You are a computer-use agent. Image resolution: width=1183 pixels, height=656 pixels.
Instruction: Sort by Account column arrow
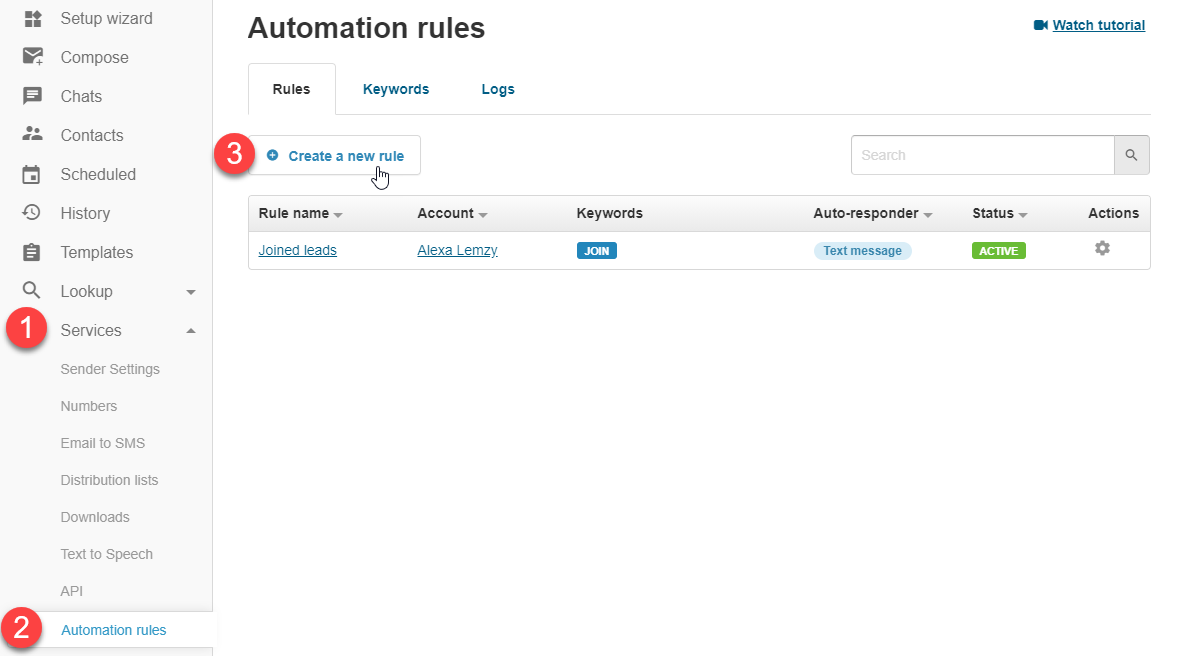[483, 215]
